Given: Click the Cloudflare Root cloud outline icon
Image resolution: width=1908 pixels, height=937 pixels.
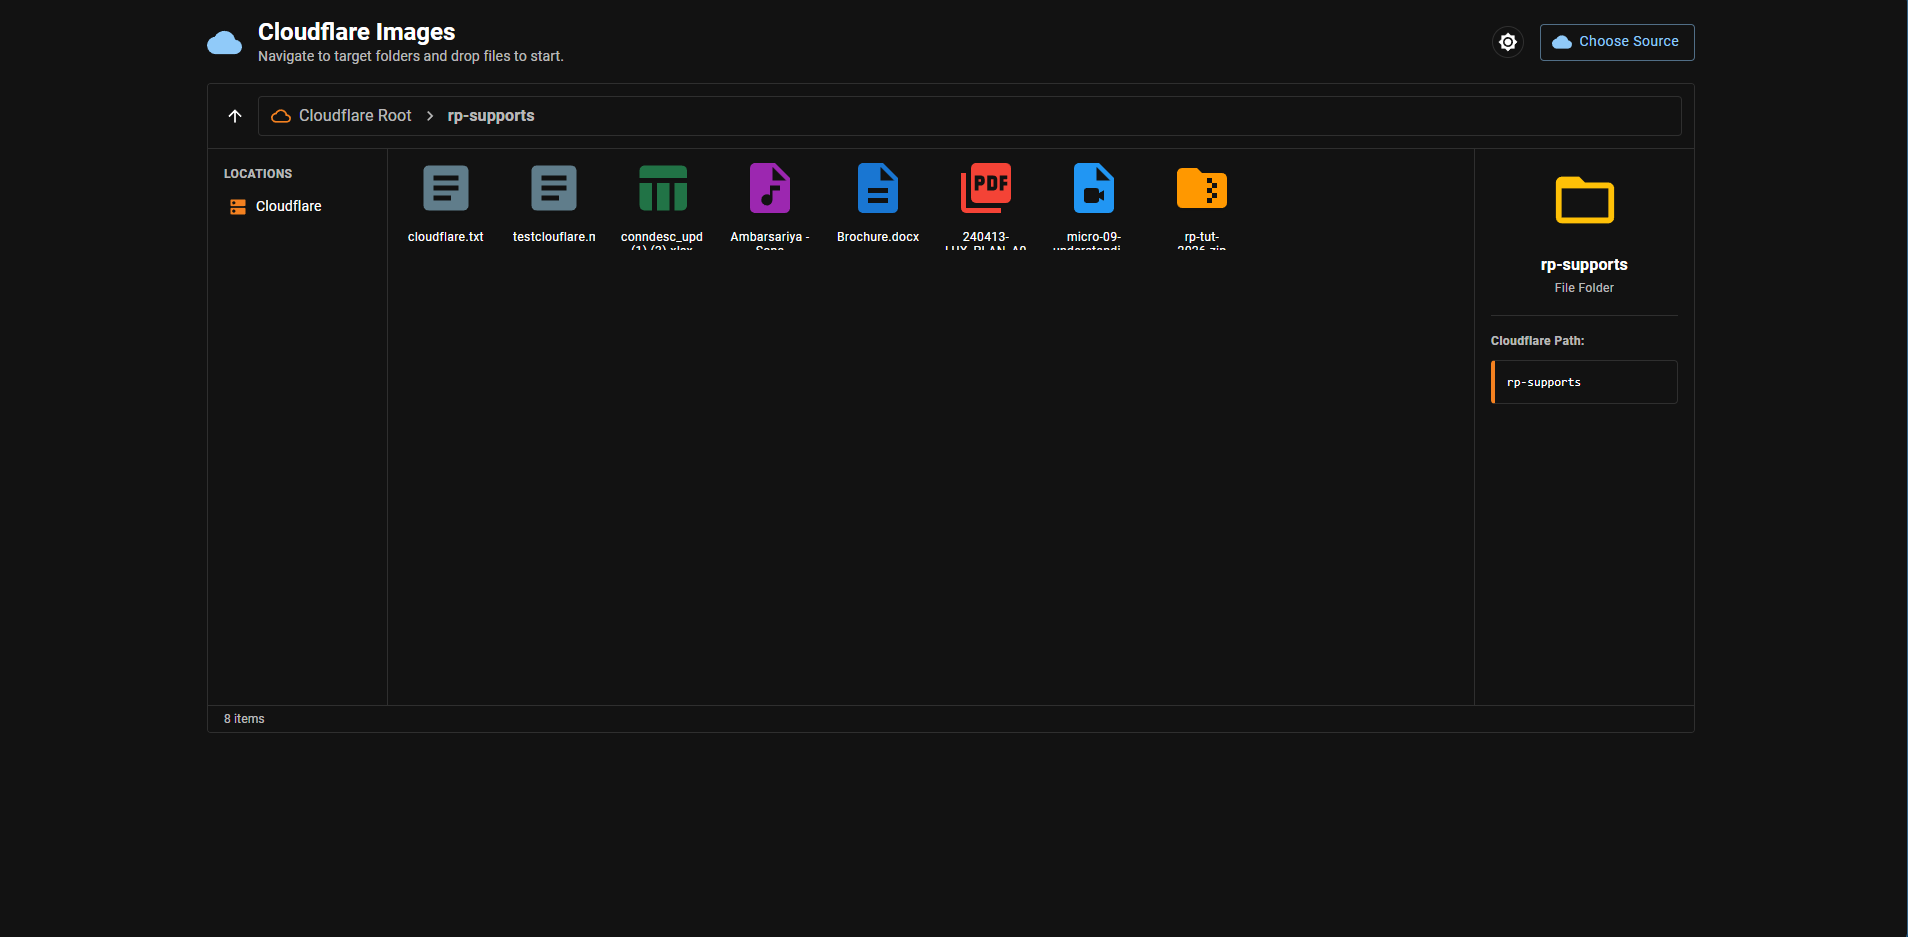Looking at the screenshot, I should coord(281,116).
